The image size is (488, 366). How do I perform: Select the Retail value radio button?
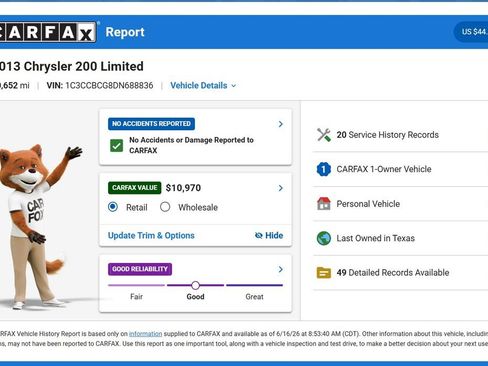pyautogui.click(x=113, y=207)
